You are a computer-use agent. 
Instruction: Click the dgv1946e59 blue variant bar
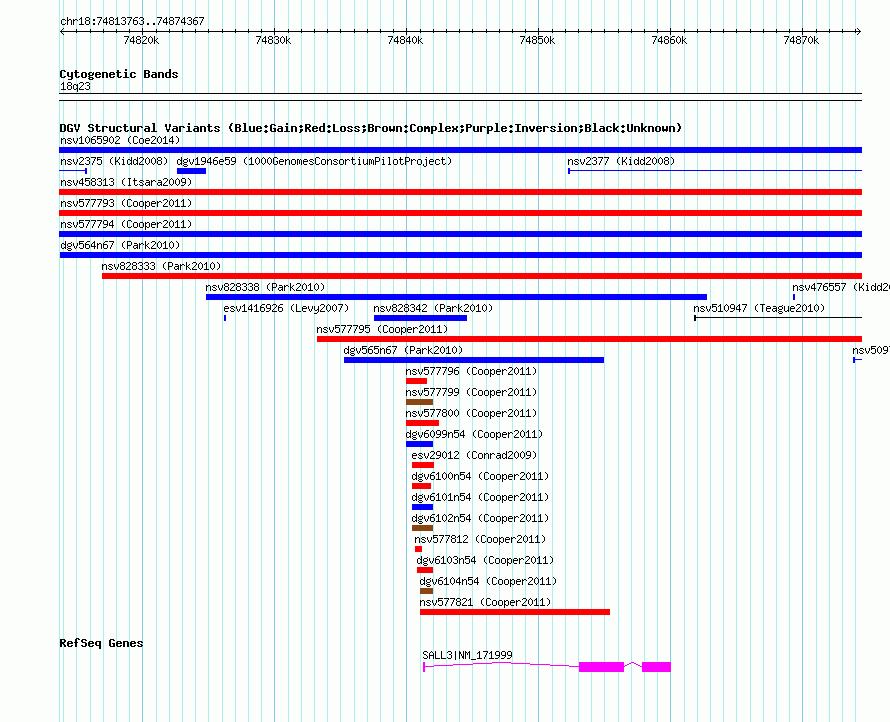click(x=191, y=171)
